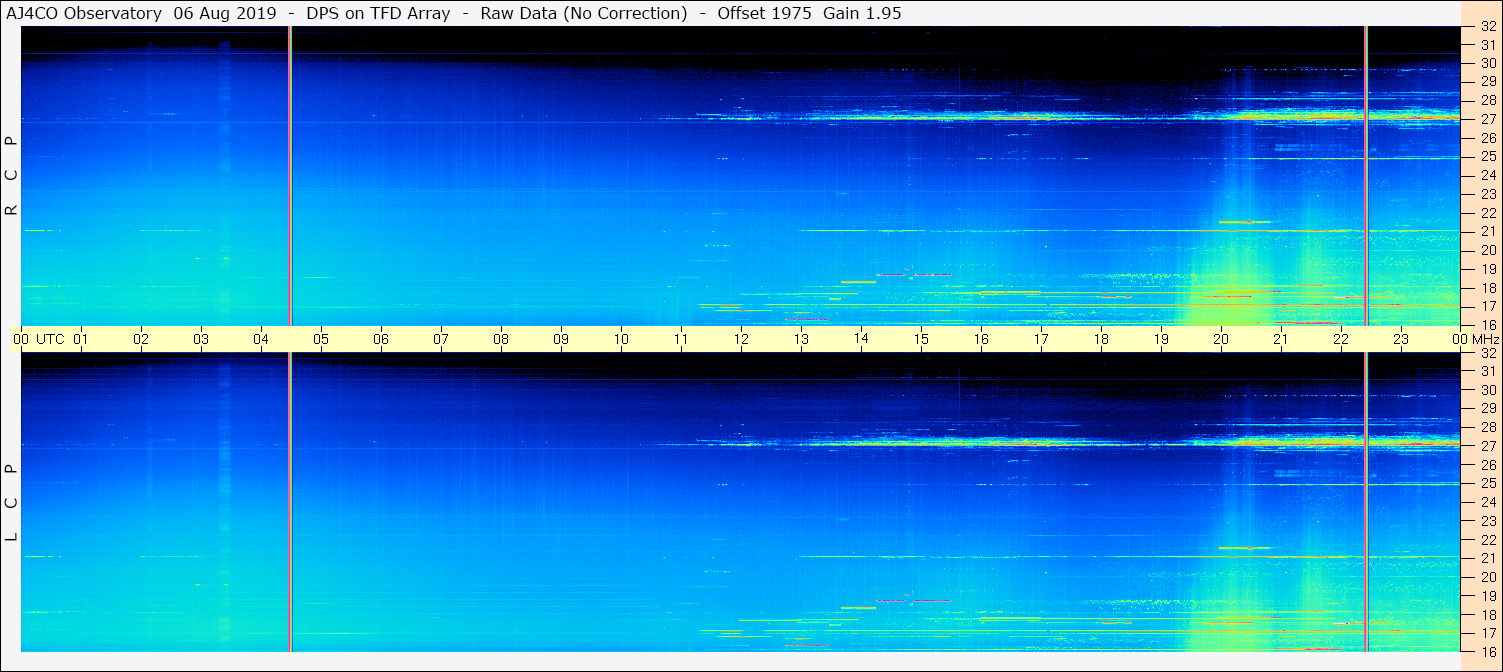Click the 12 hour label on time axis
This screenshot has width=1503, height=672.
741,339
